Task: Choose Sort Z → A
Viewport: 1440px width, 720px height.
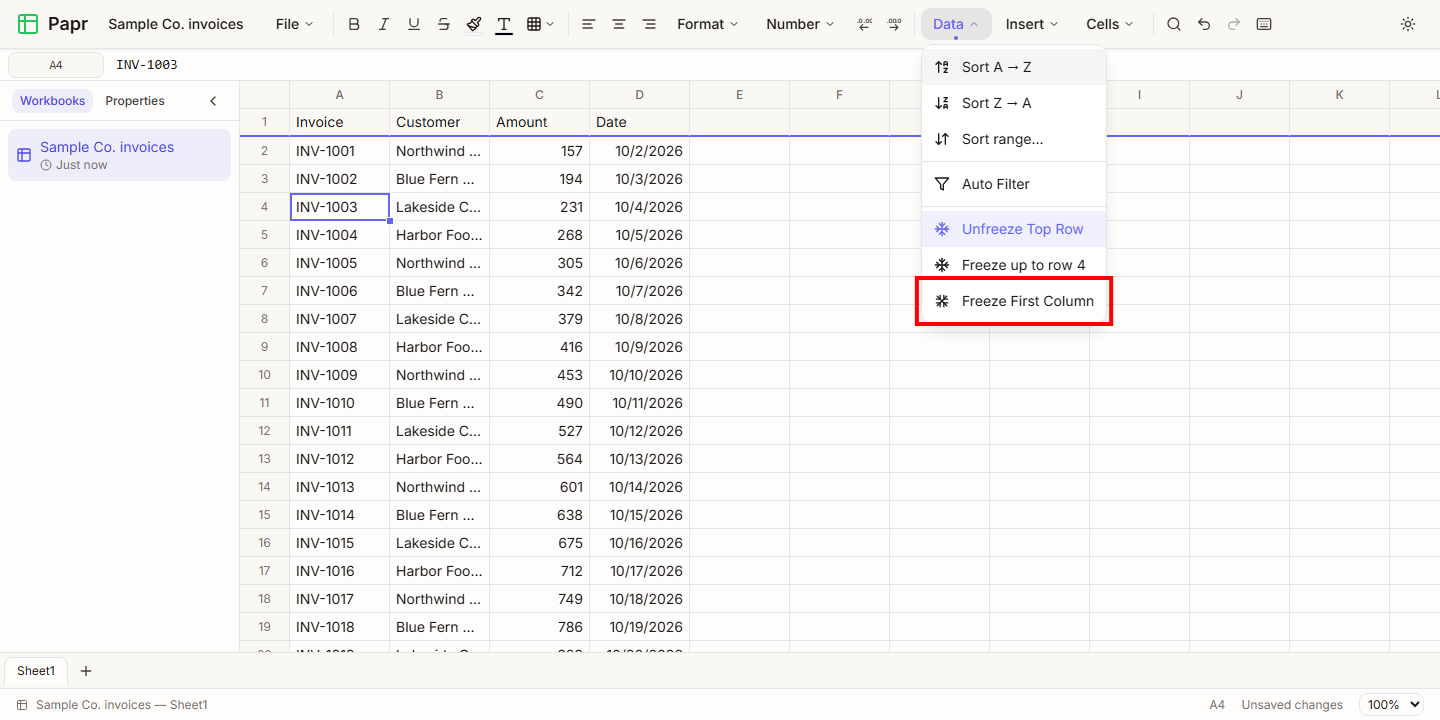Action: click(x=1014, y=103)
